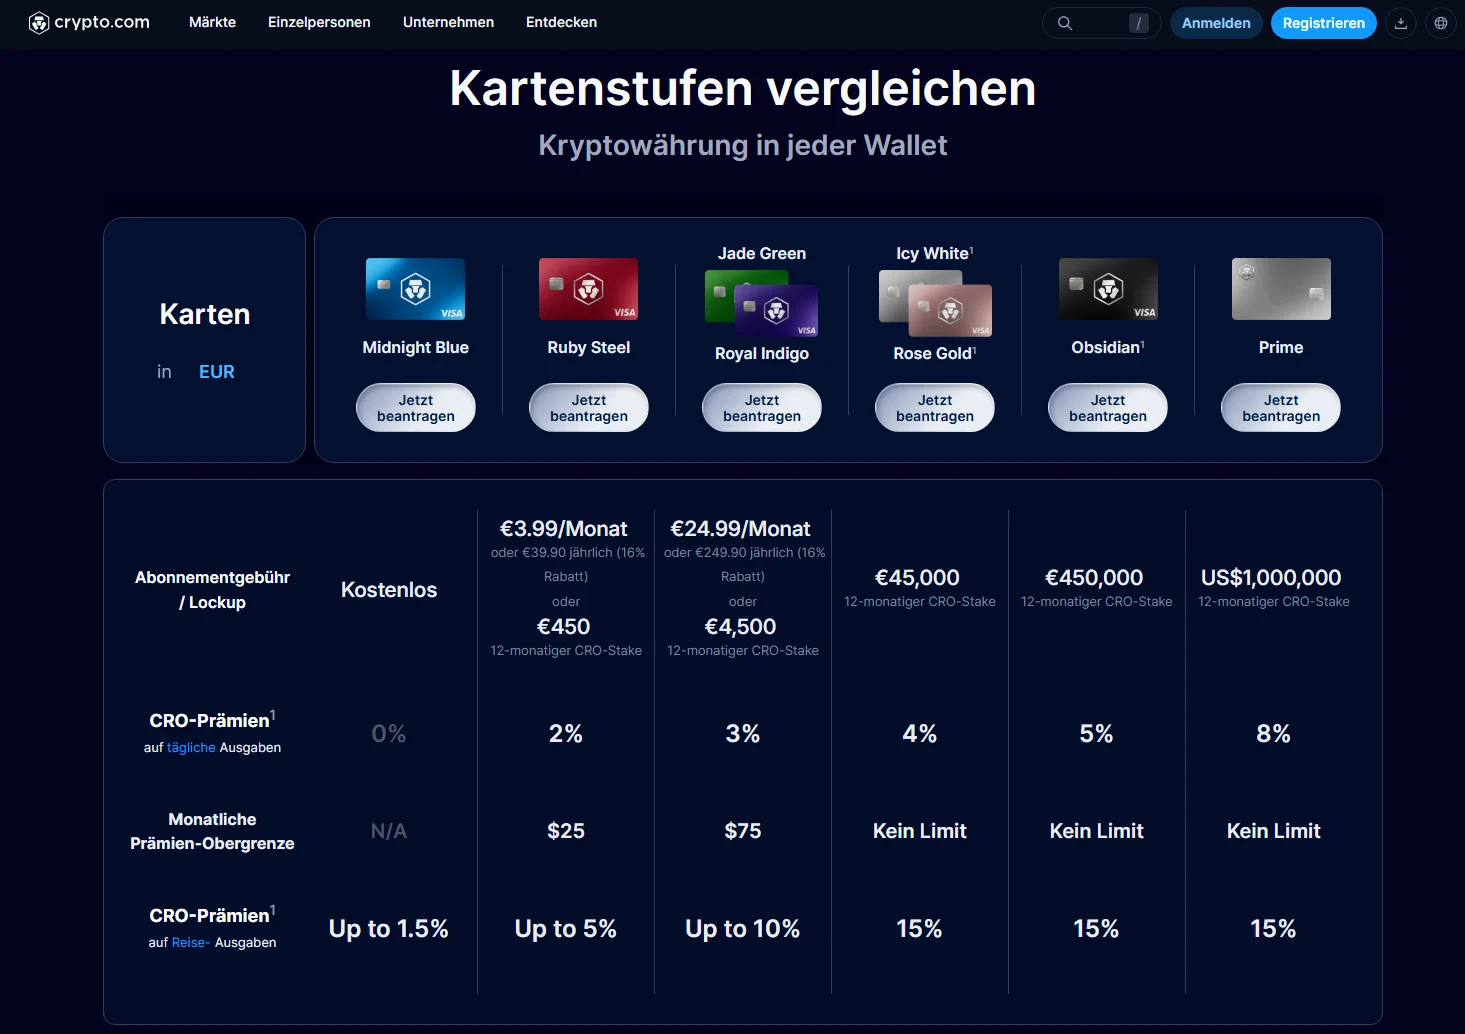Click the 'Jade Green' card name
Image resolution: width=1465 pixels, height=1034 pixels.
762,253
